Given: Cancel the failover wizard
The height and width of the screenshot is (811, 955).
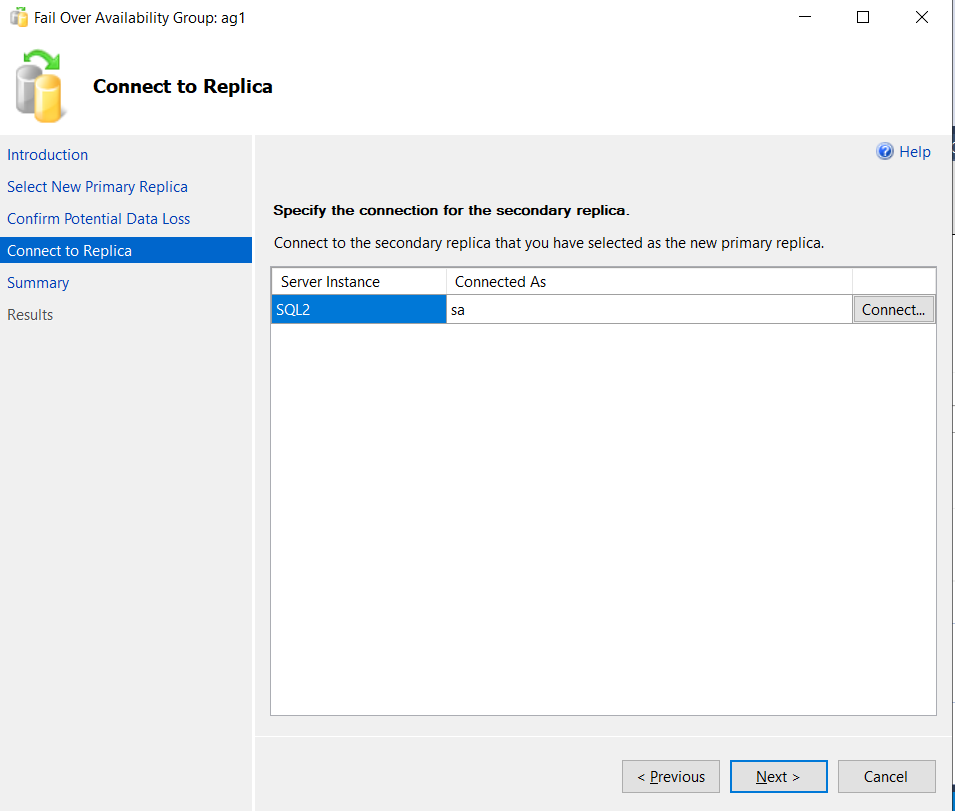Looking at the screenshot, I should click(886, 776).
